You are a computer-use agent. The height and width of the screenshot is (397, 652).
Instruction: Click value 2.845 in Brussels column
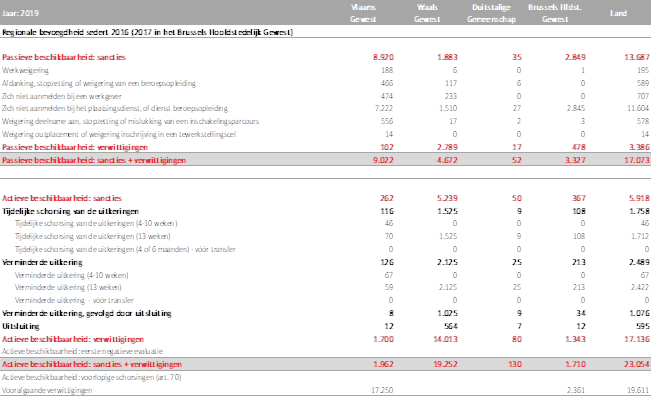tap(575, 108)
